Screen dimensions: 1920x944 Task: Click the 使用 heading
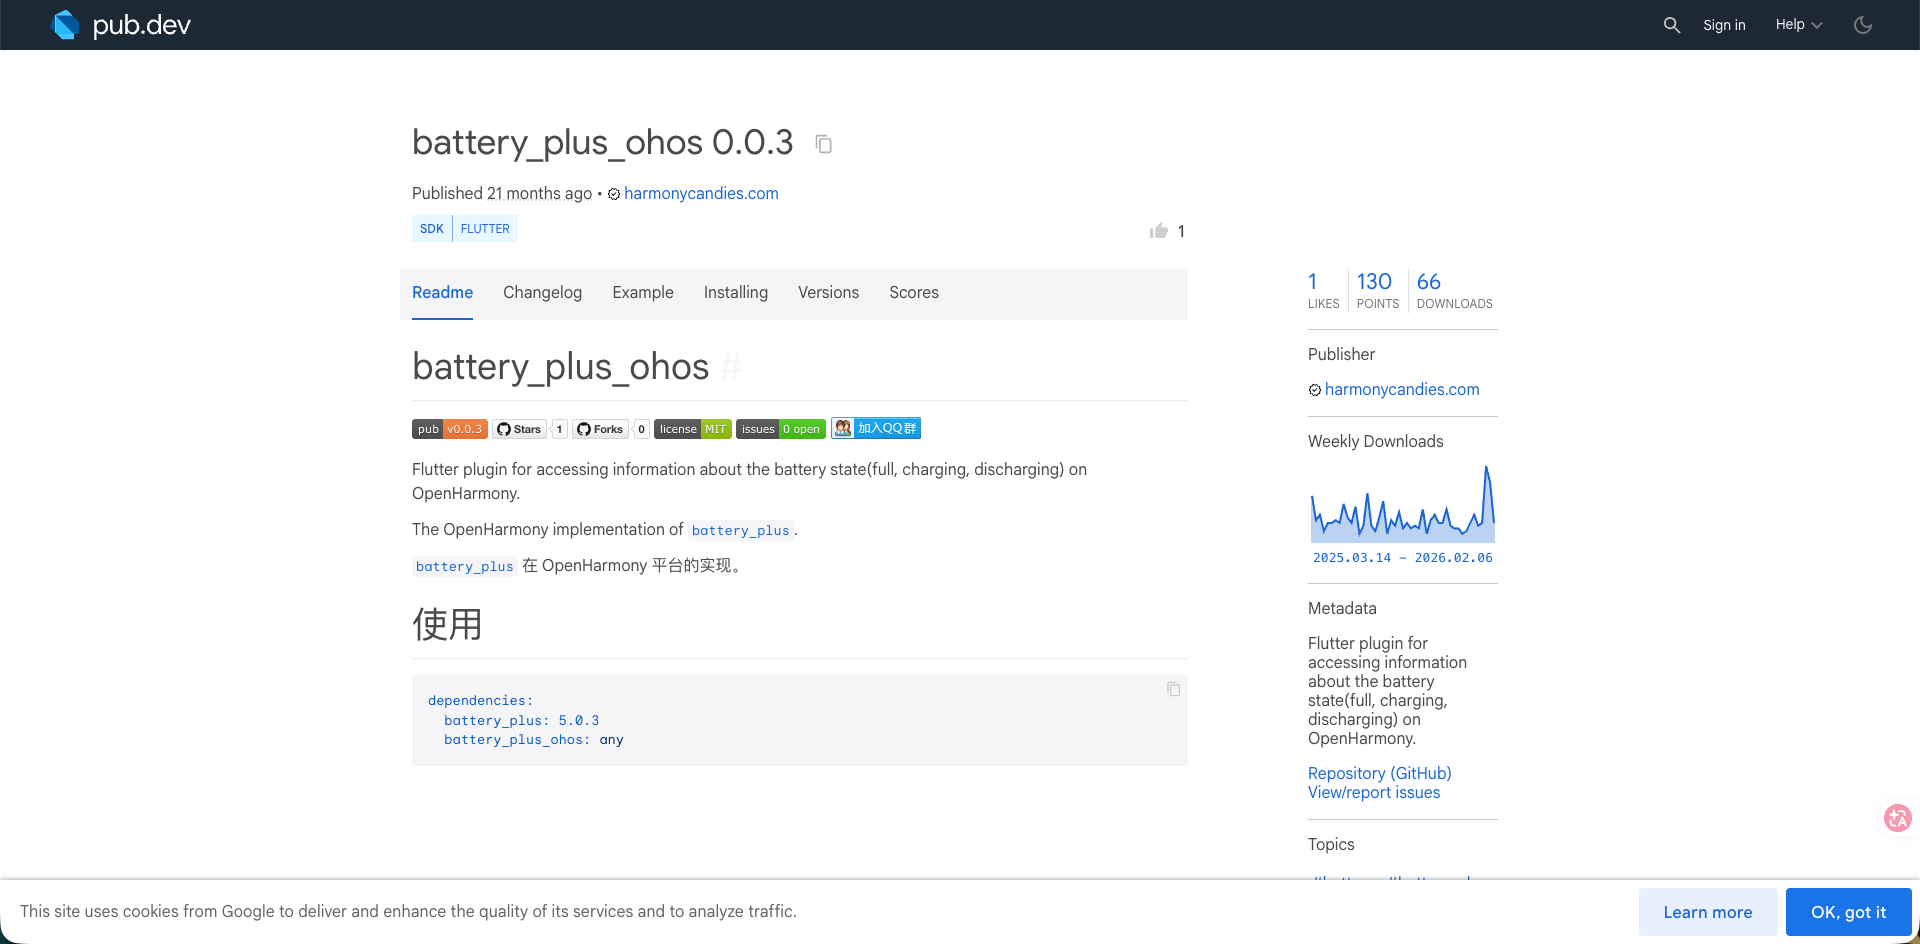pos(447,625)
